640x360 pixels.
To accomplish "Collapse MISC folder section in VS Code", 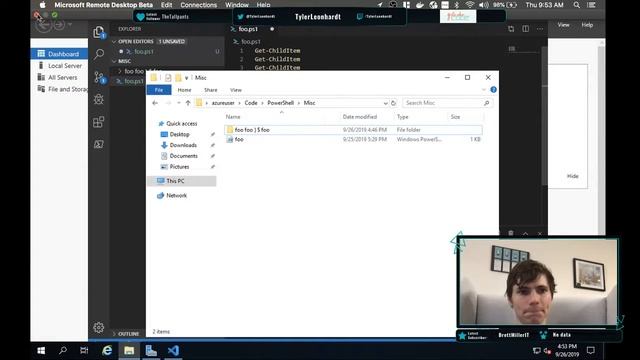I will pos(114,61).
